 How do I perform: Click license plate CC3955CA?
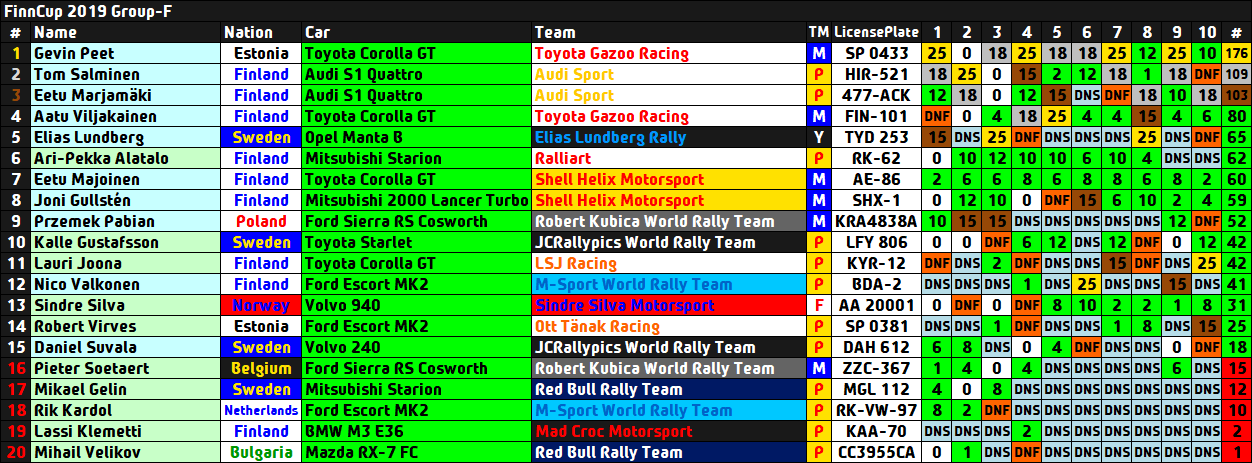point(877,452)
